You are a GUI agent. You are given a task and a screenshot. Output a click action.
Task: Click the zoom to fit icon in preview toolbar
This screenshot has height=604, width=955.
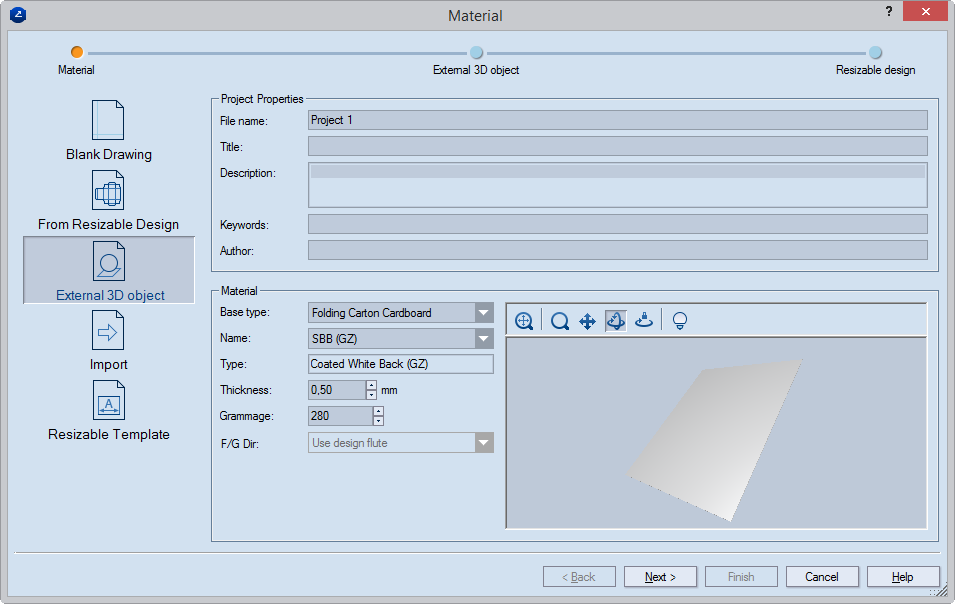point(524,321)
